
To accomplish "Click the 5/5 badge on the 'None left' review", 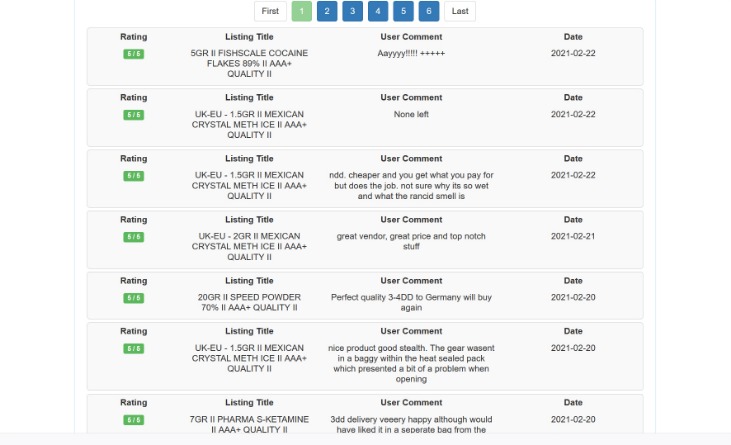I will click(133, 115).
